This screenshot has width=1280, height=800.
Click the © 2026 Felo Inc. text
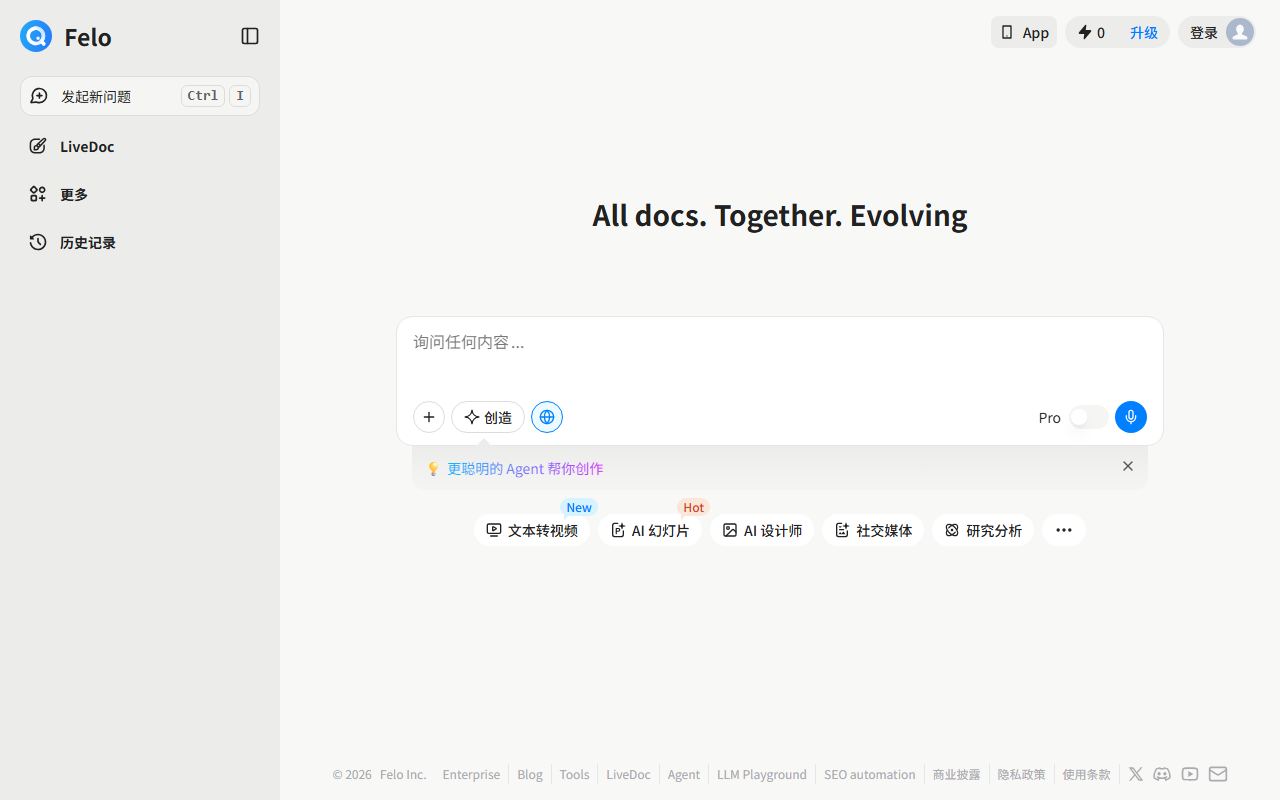[x=379, y=774]
